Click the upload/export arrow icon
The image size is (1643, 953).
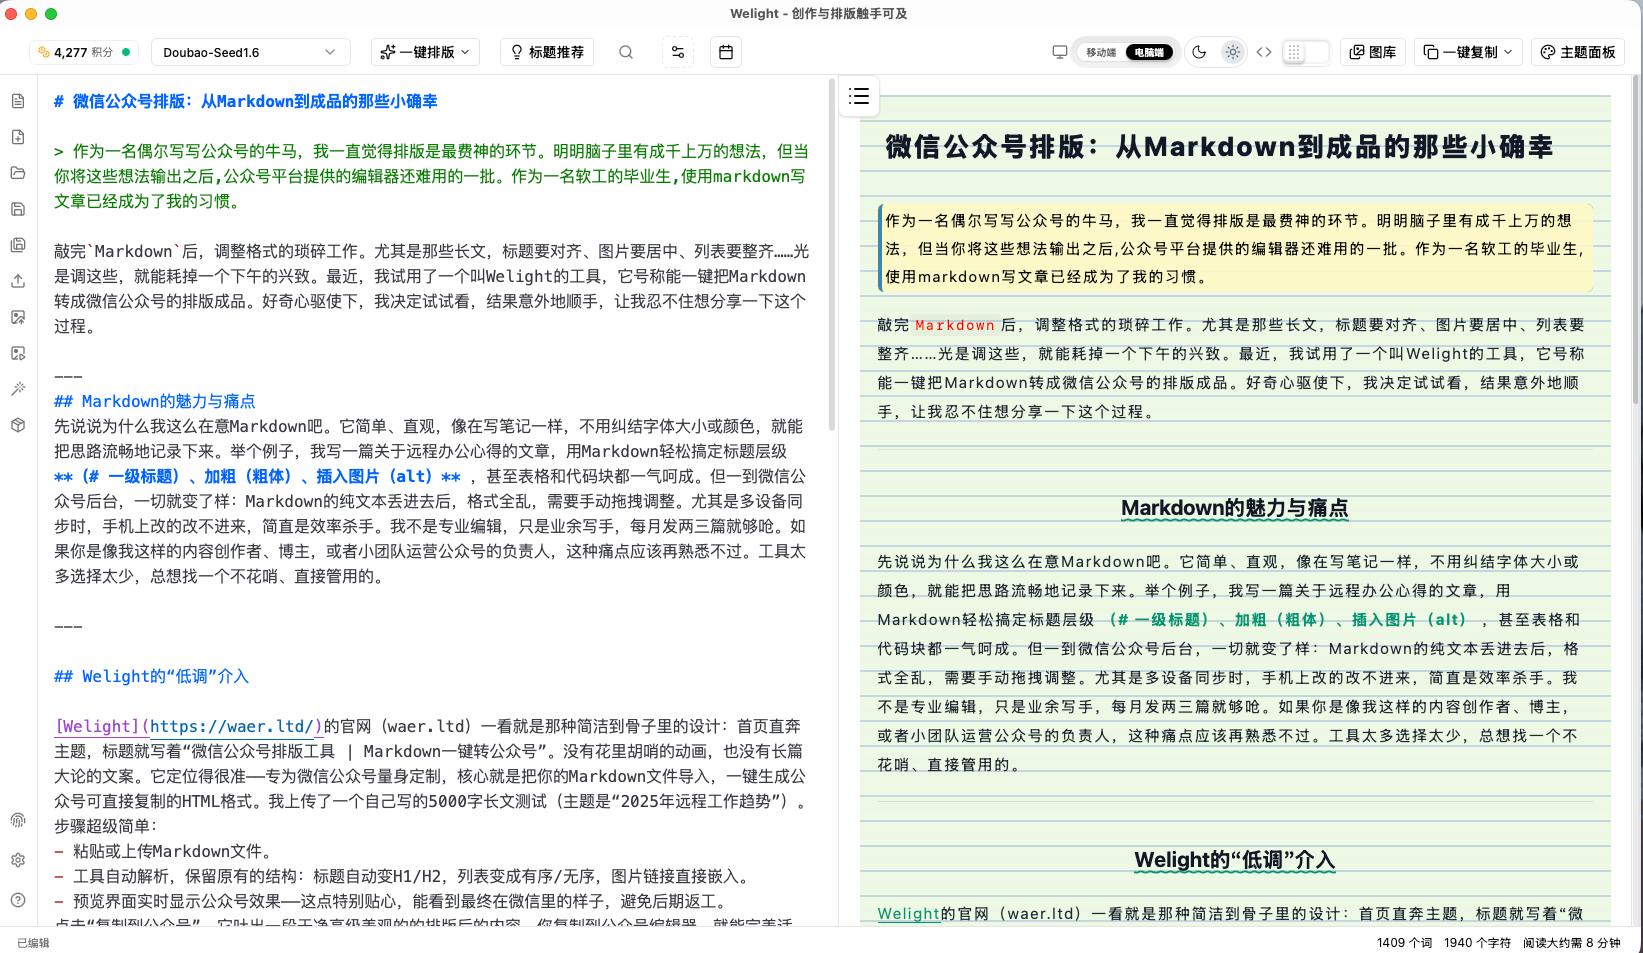(18, 281)
